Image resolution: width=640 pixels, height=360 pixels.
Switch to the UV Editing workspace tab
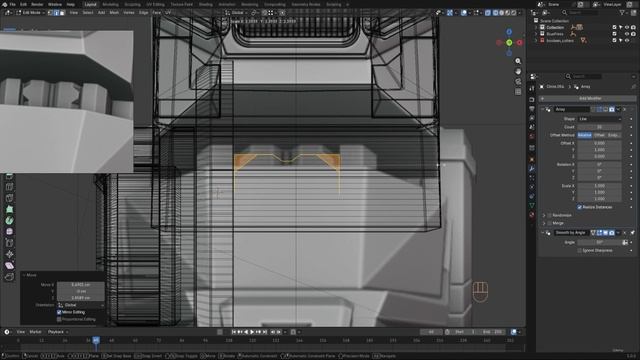click(155, 4)
